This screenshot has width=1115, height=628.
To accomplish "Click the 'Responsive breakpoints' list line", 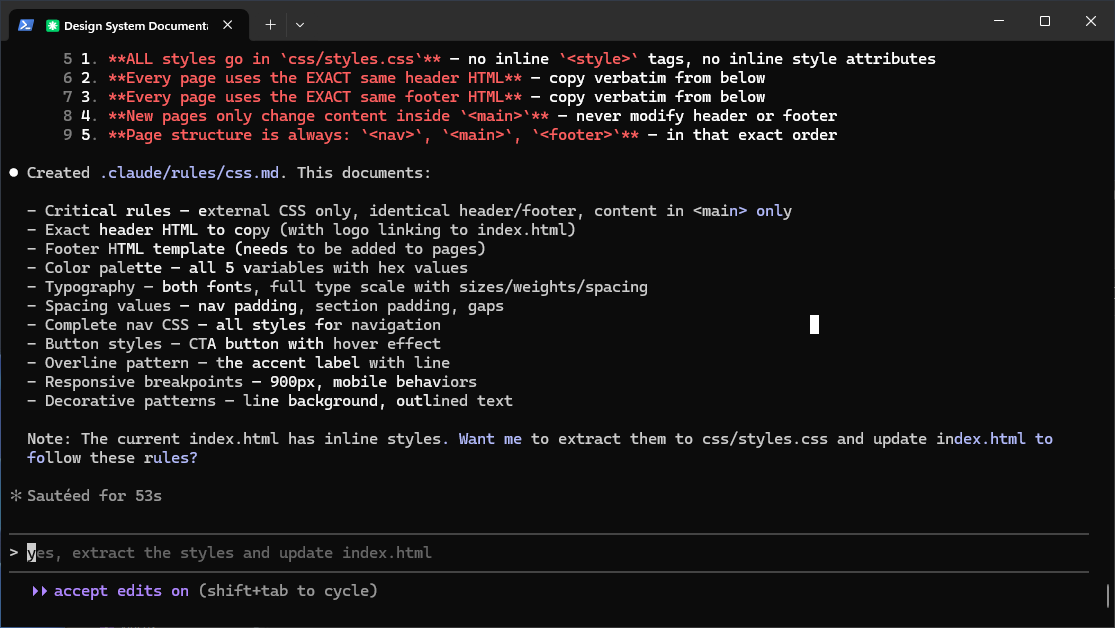I will pos(252,382).
